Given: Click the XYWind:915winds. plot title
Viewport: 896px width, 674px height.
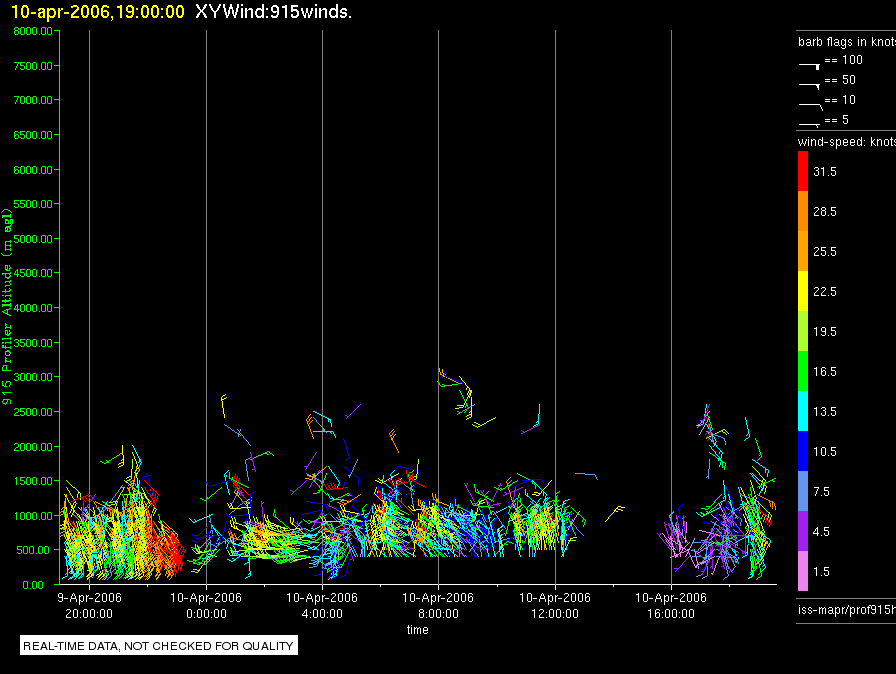Looking at the screenshot, I should coord(273,12).
